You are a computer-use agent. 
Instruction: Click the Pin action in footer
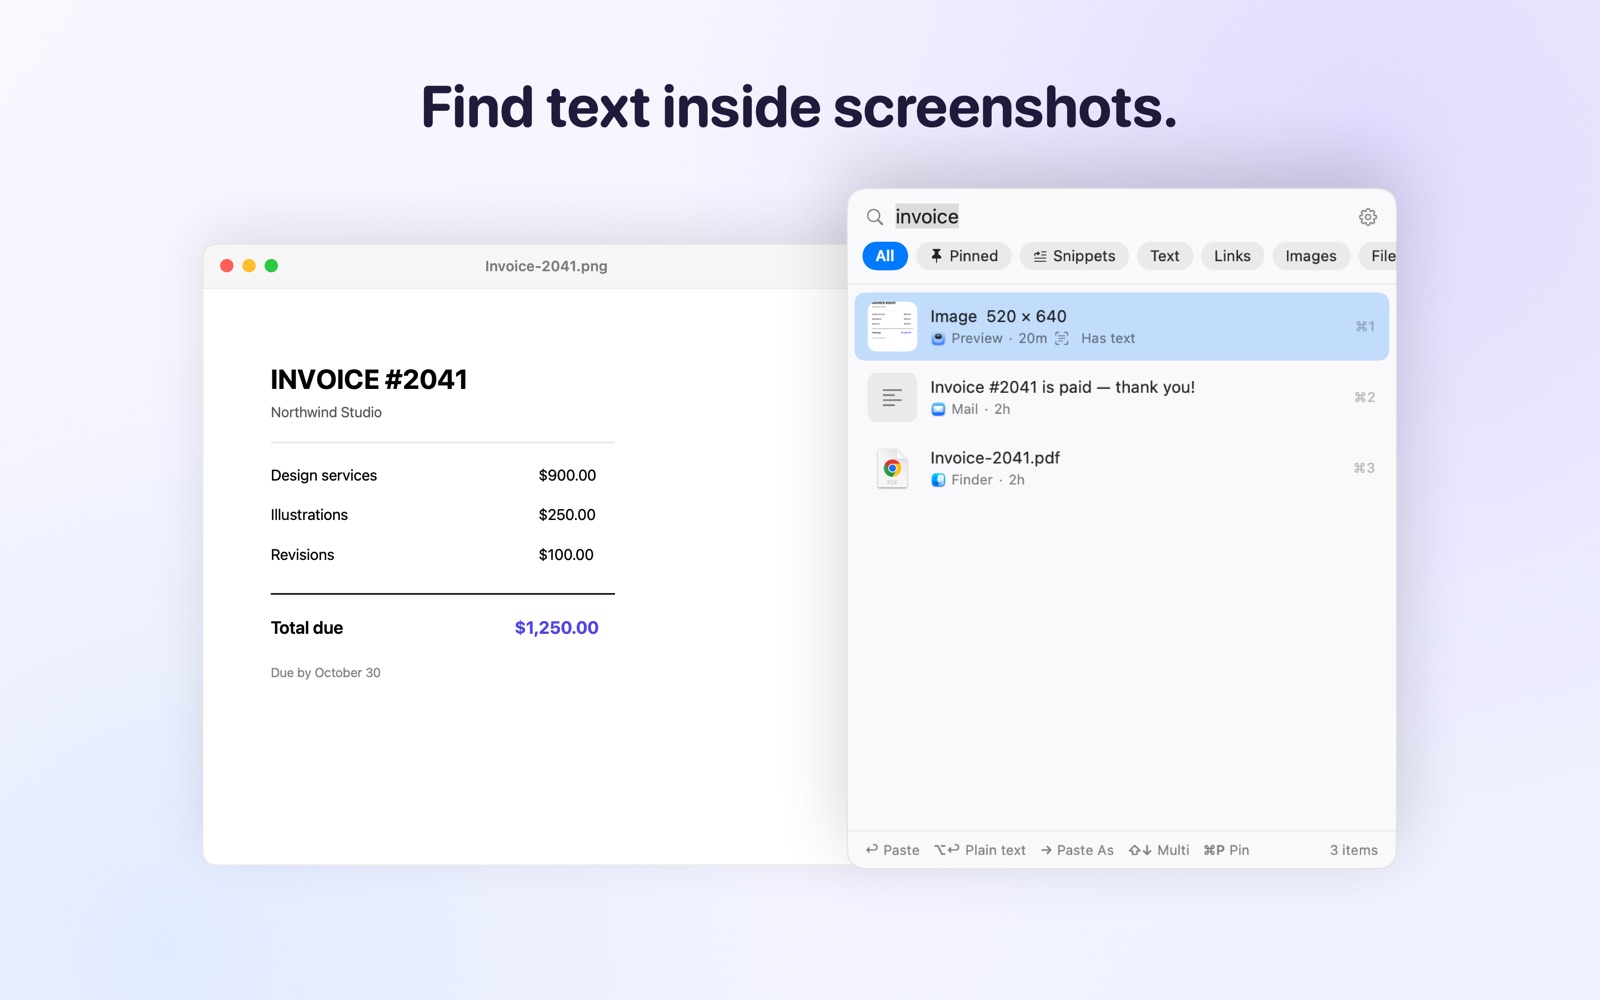[x=1226, y=850]
